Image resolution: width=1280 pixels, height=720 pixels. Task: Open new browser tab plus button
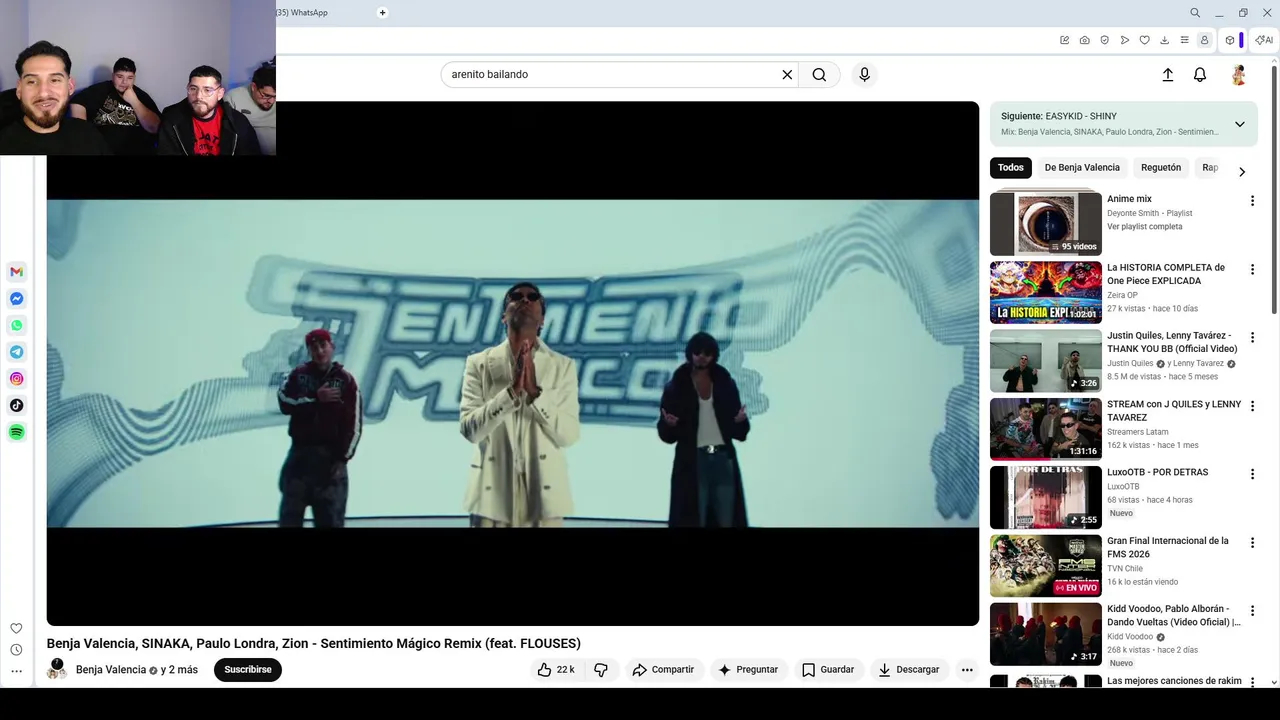coord(382,13)
